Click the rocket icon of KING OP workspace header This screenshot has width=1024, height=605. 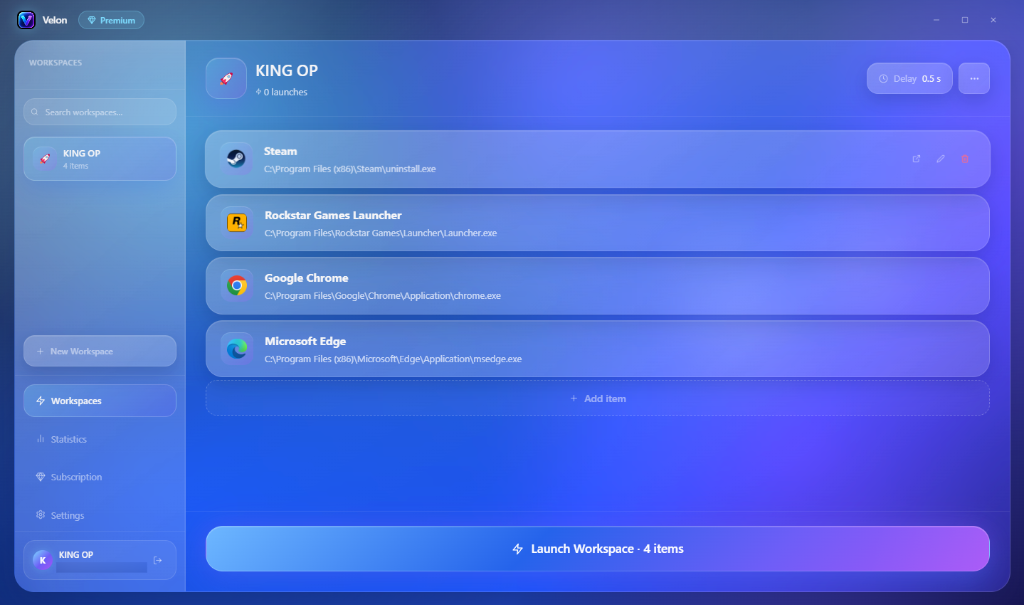[226, 78]
